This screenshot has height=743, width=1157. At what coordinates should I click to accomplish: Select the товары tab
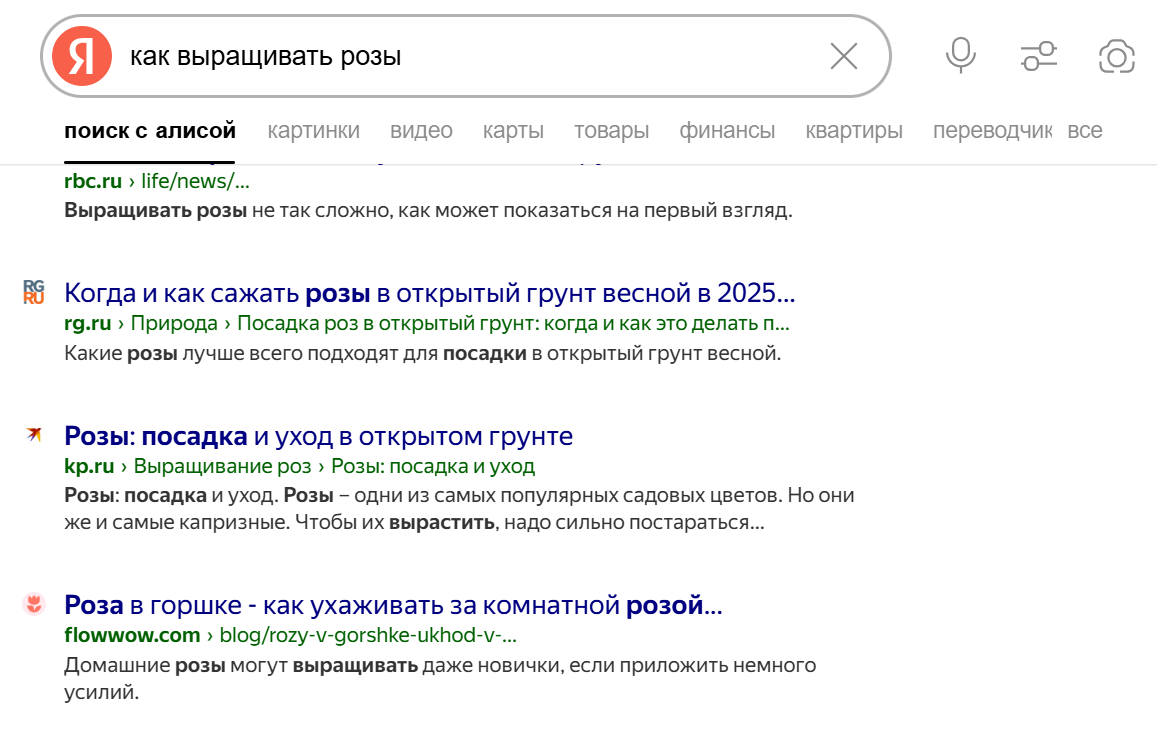(x=611, y=131)
